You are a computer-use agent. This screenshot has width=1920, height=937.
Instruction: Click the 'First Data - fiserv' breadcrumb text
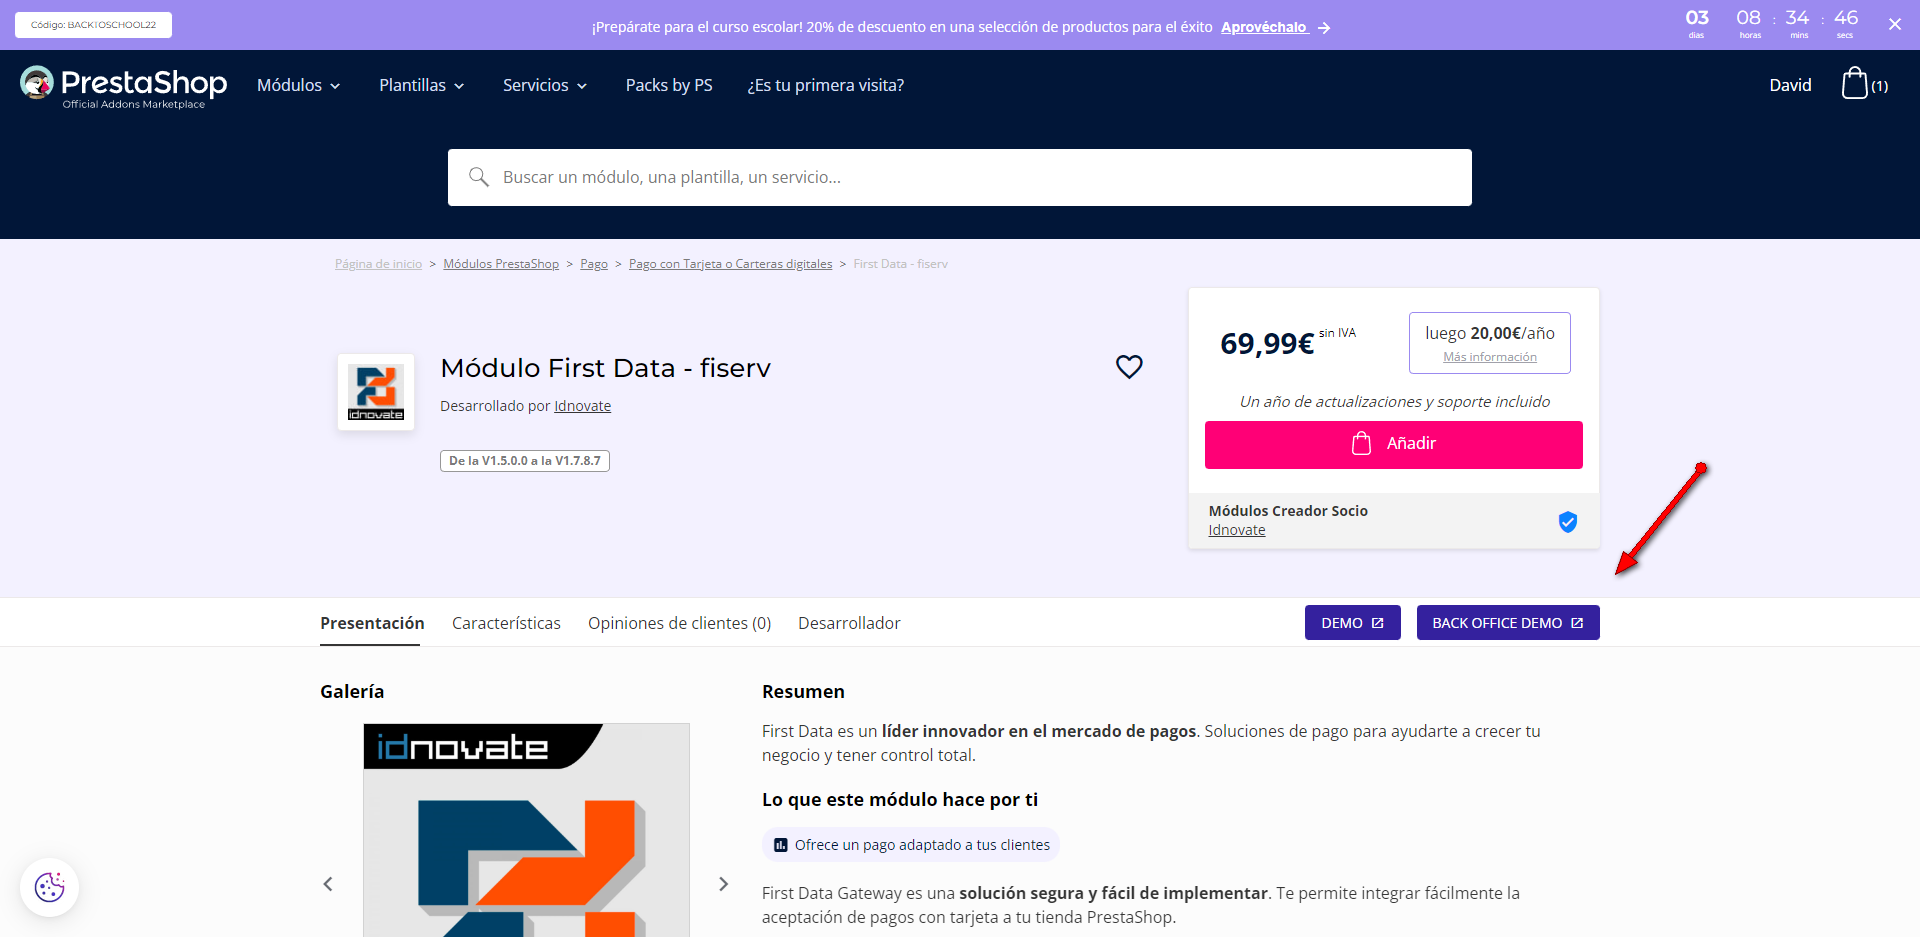tap(901, 264)
